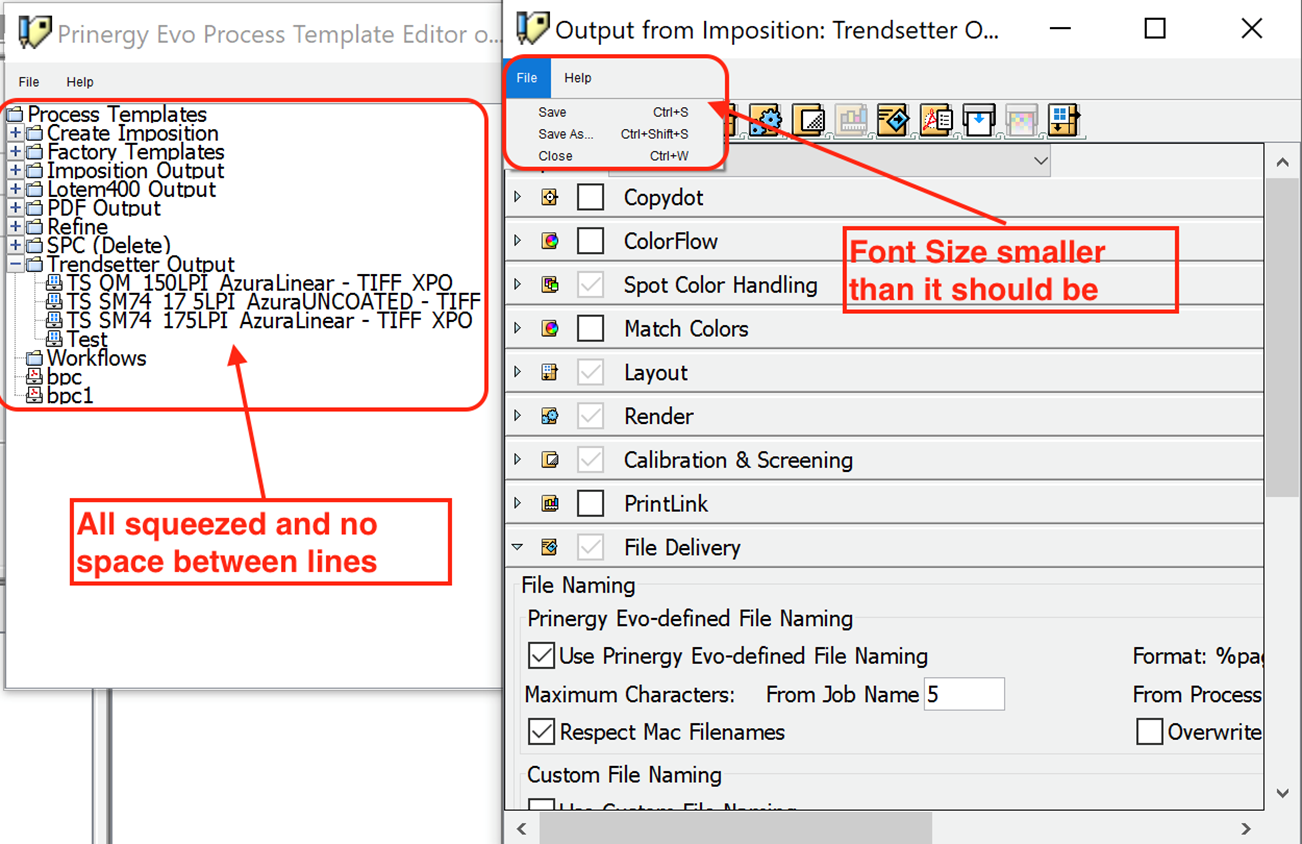Uncheck Respect Mac Filenames

(541, 732)
